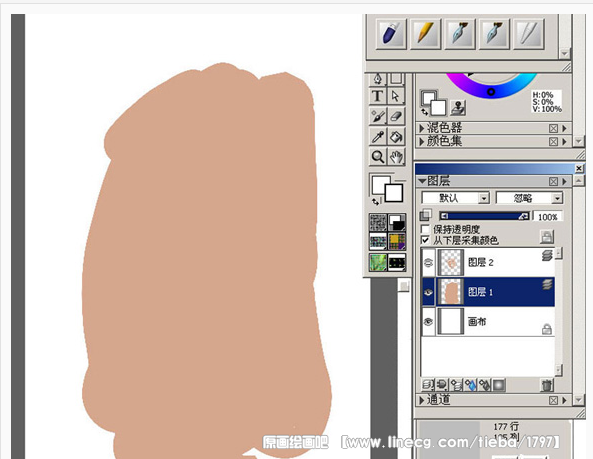Open the paper texture selector

[377, 222]
